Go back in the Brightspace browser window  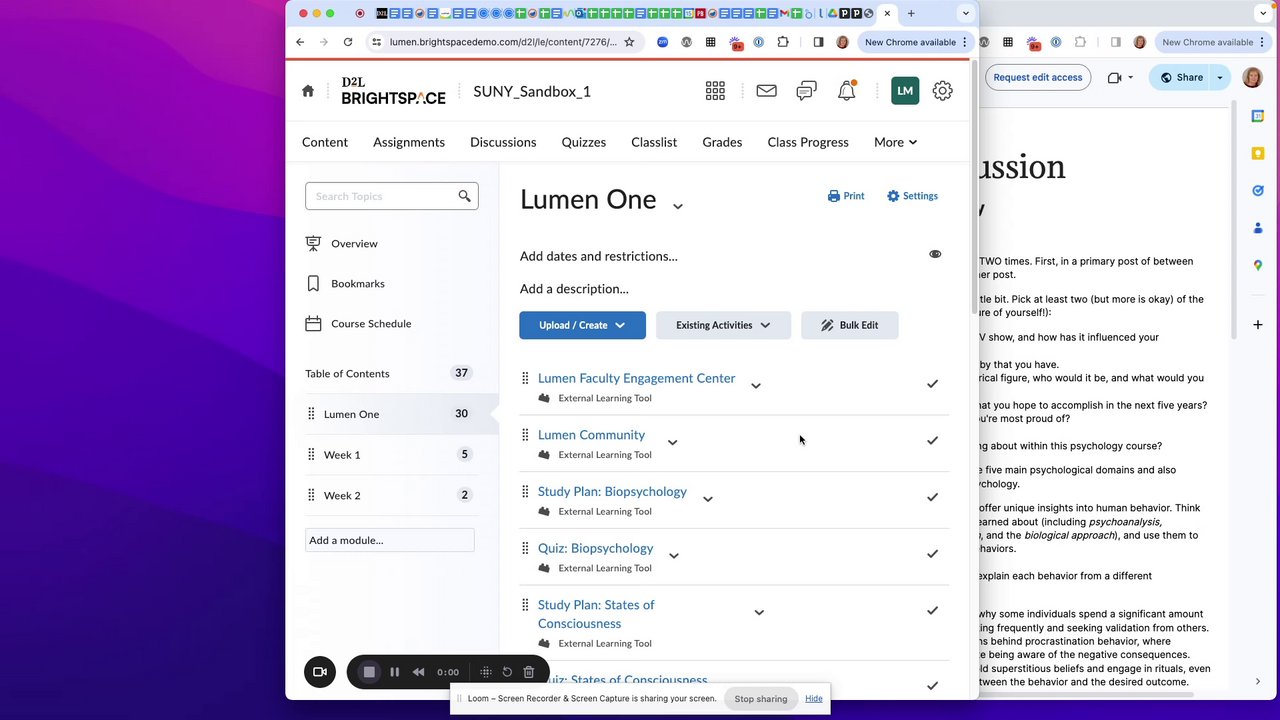pos(300,42)
